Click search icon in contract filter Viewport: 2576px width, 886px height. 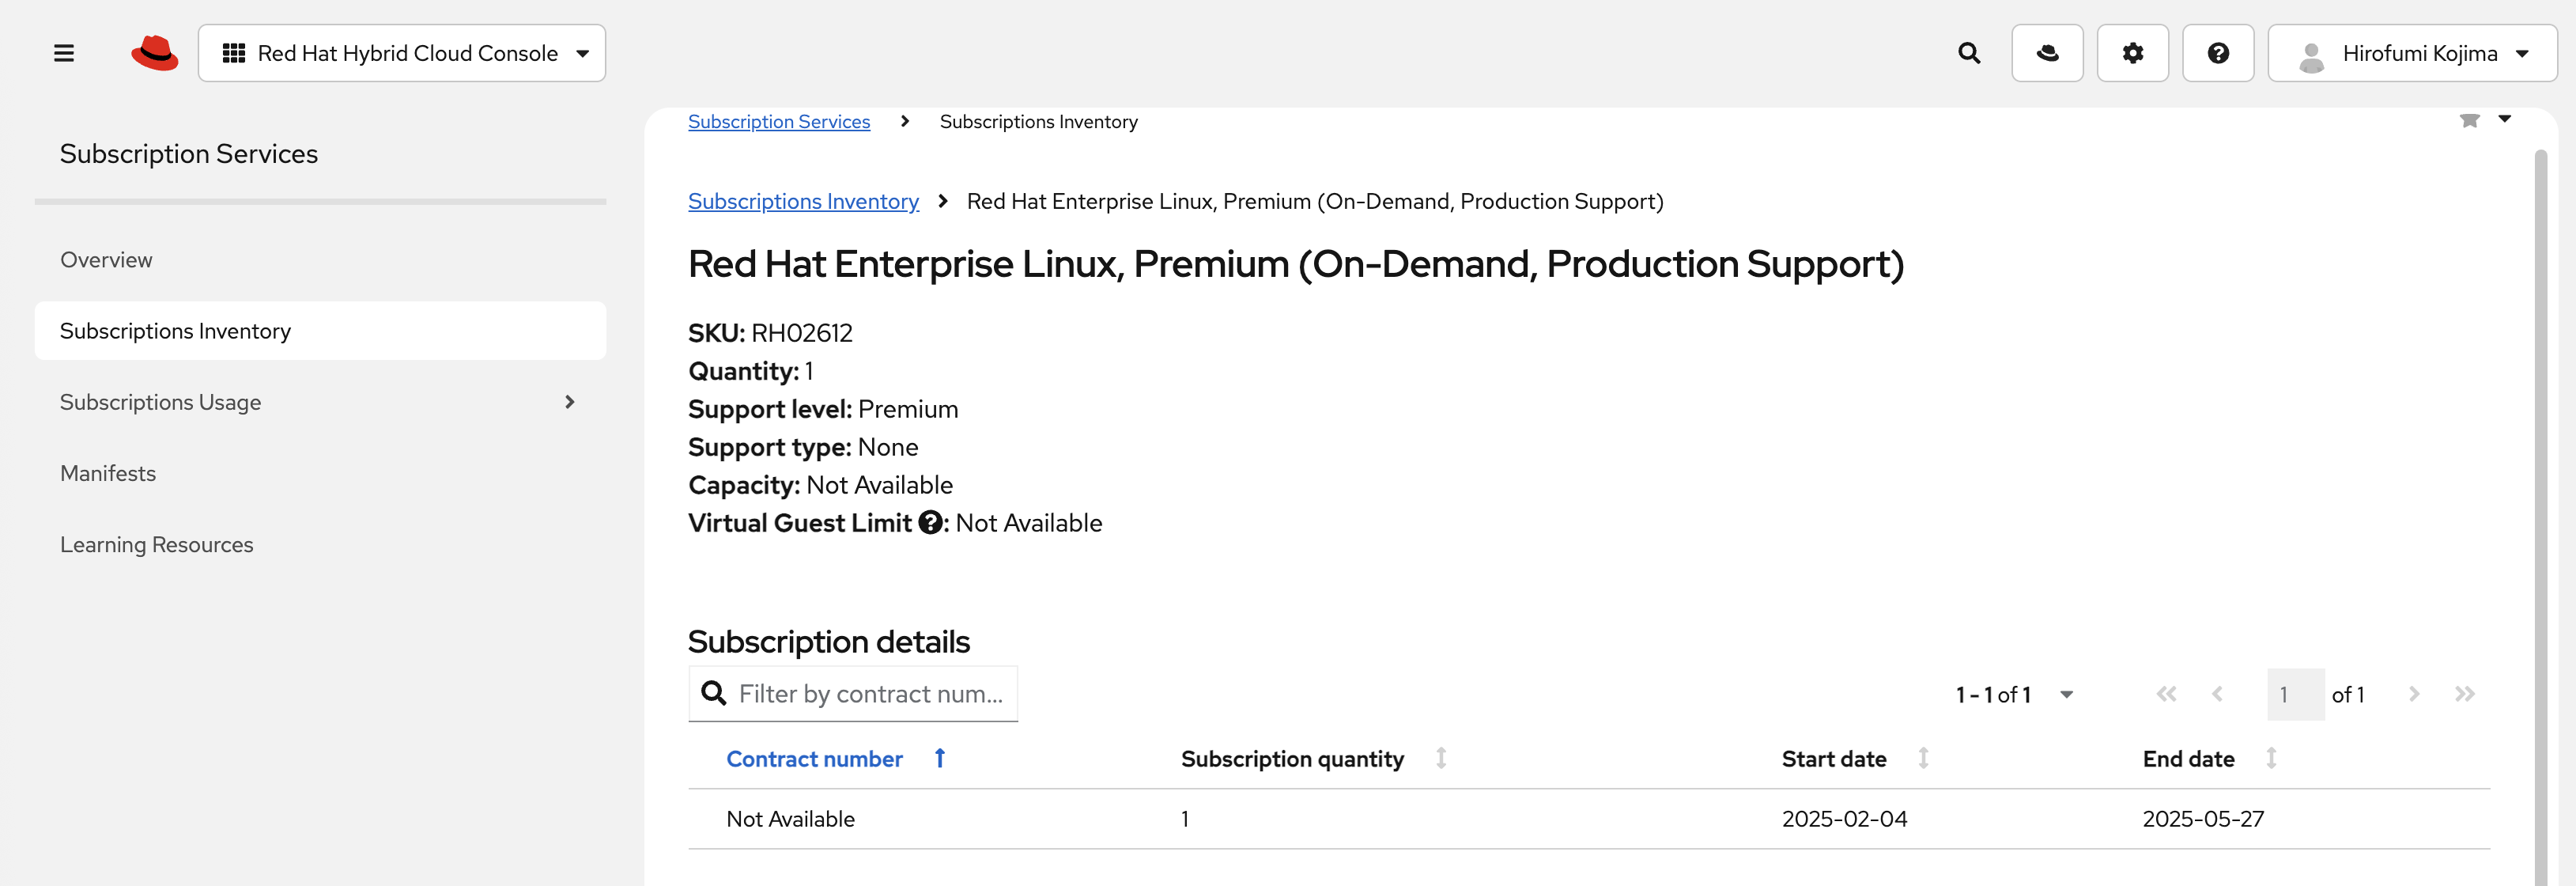tap(714, 694)
